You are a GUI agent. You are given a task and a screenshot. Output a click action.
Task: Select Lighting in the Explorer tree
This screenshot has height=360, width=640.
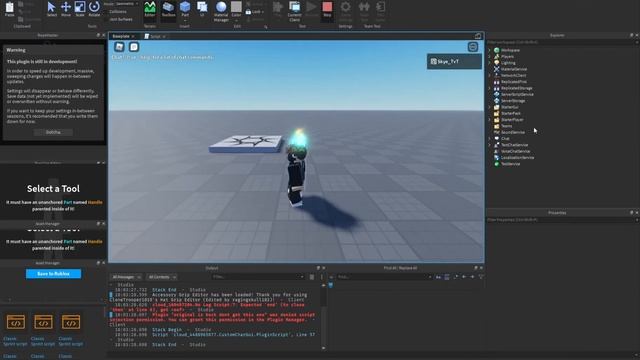508,63
